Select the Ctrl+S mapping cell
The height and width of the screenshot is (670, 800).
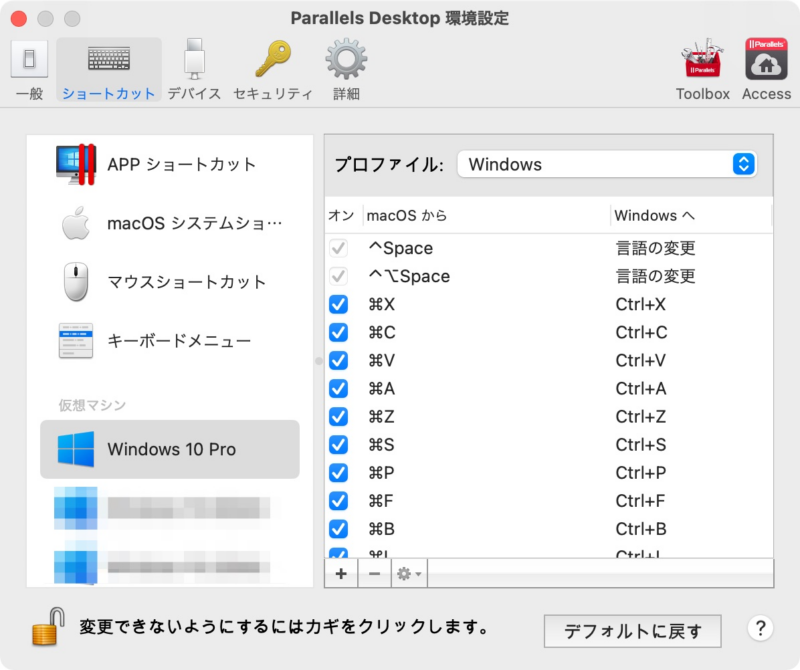(x=641, y=445)
